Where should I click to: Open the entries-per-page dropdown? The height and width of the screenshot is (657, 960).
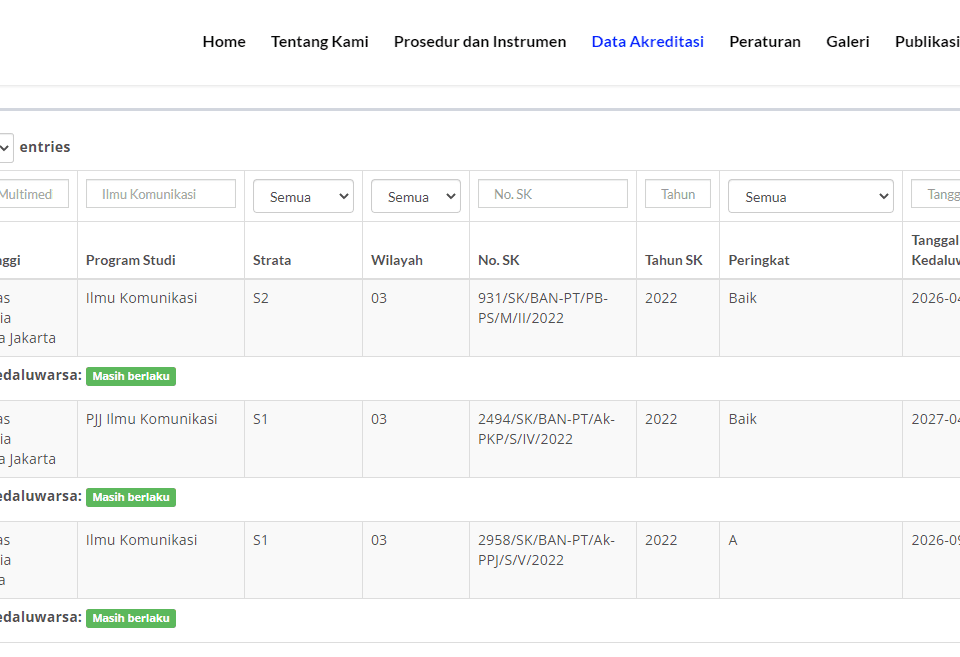pyautogui.click(x=5, y=148)
